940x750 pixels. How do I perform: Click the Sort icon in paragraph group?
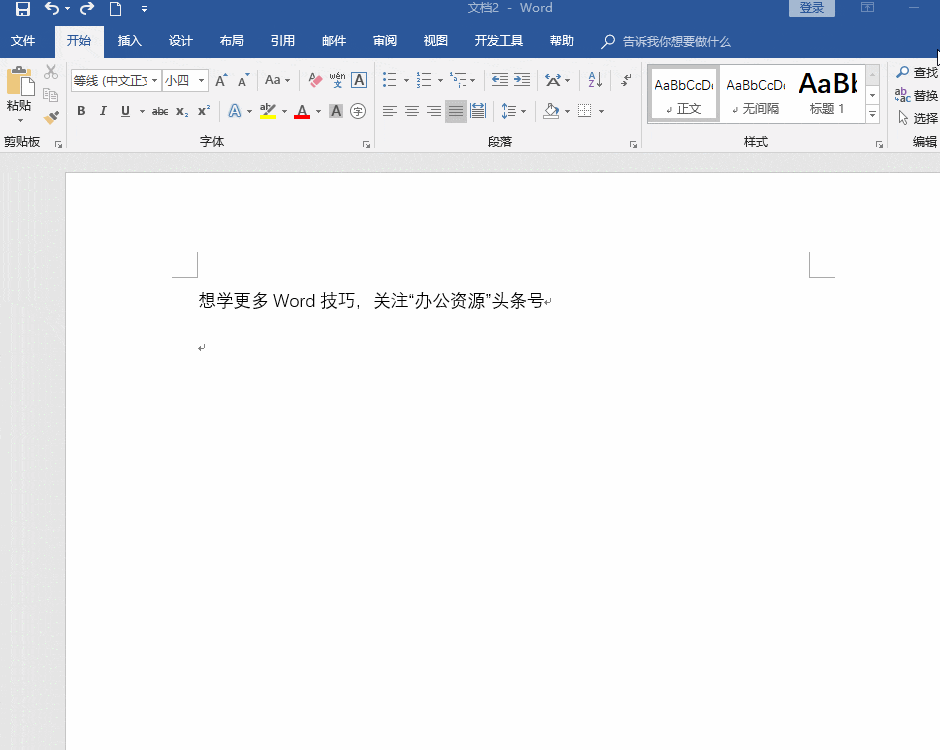595,80
